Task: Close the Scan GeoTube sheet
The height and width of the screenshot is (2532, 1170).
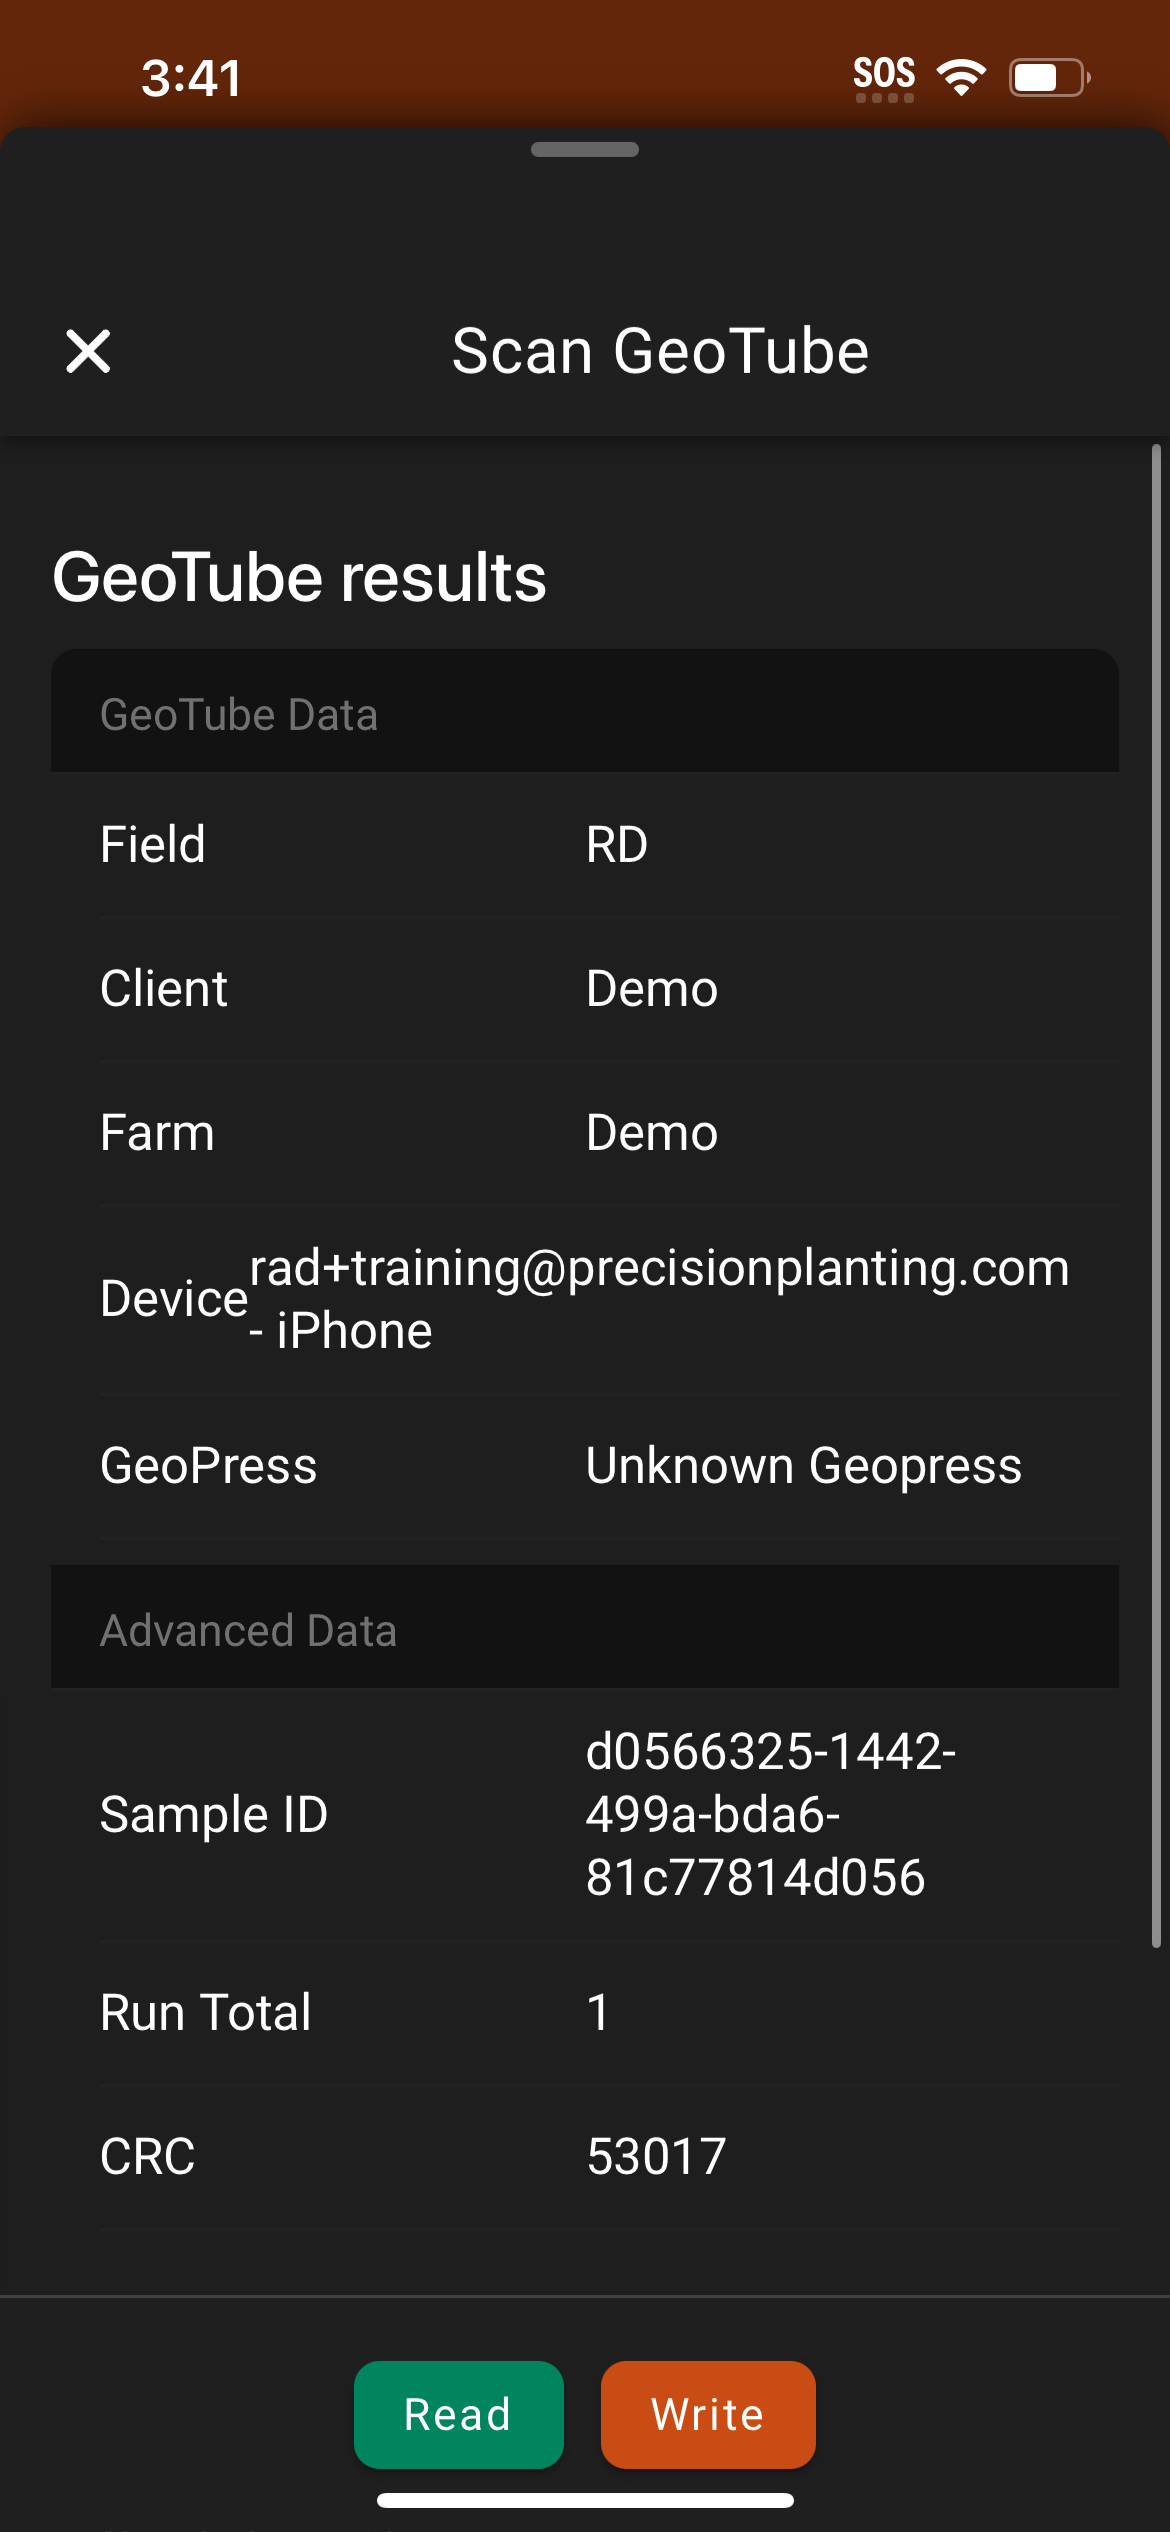Action: [88, 351]
